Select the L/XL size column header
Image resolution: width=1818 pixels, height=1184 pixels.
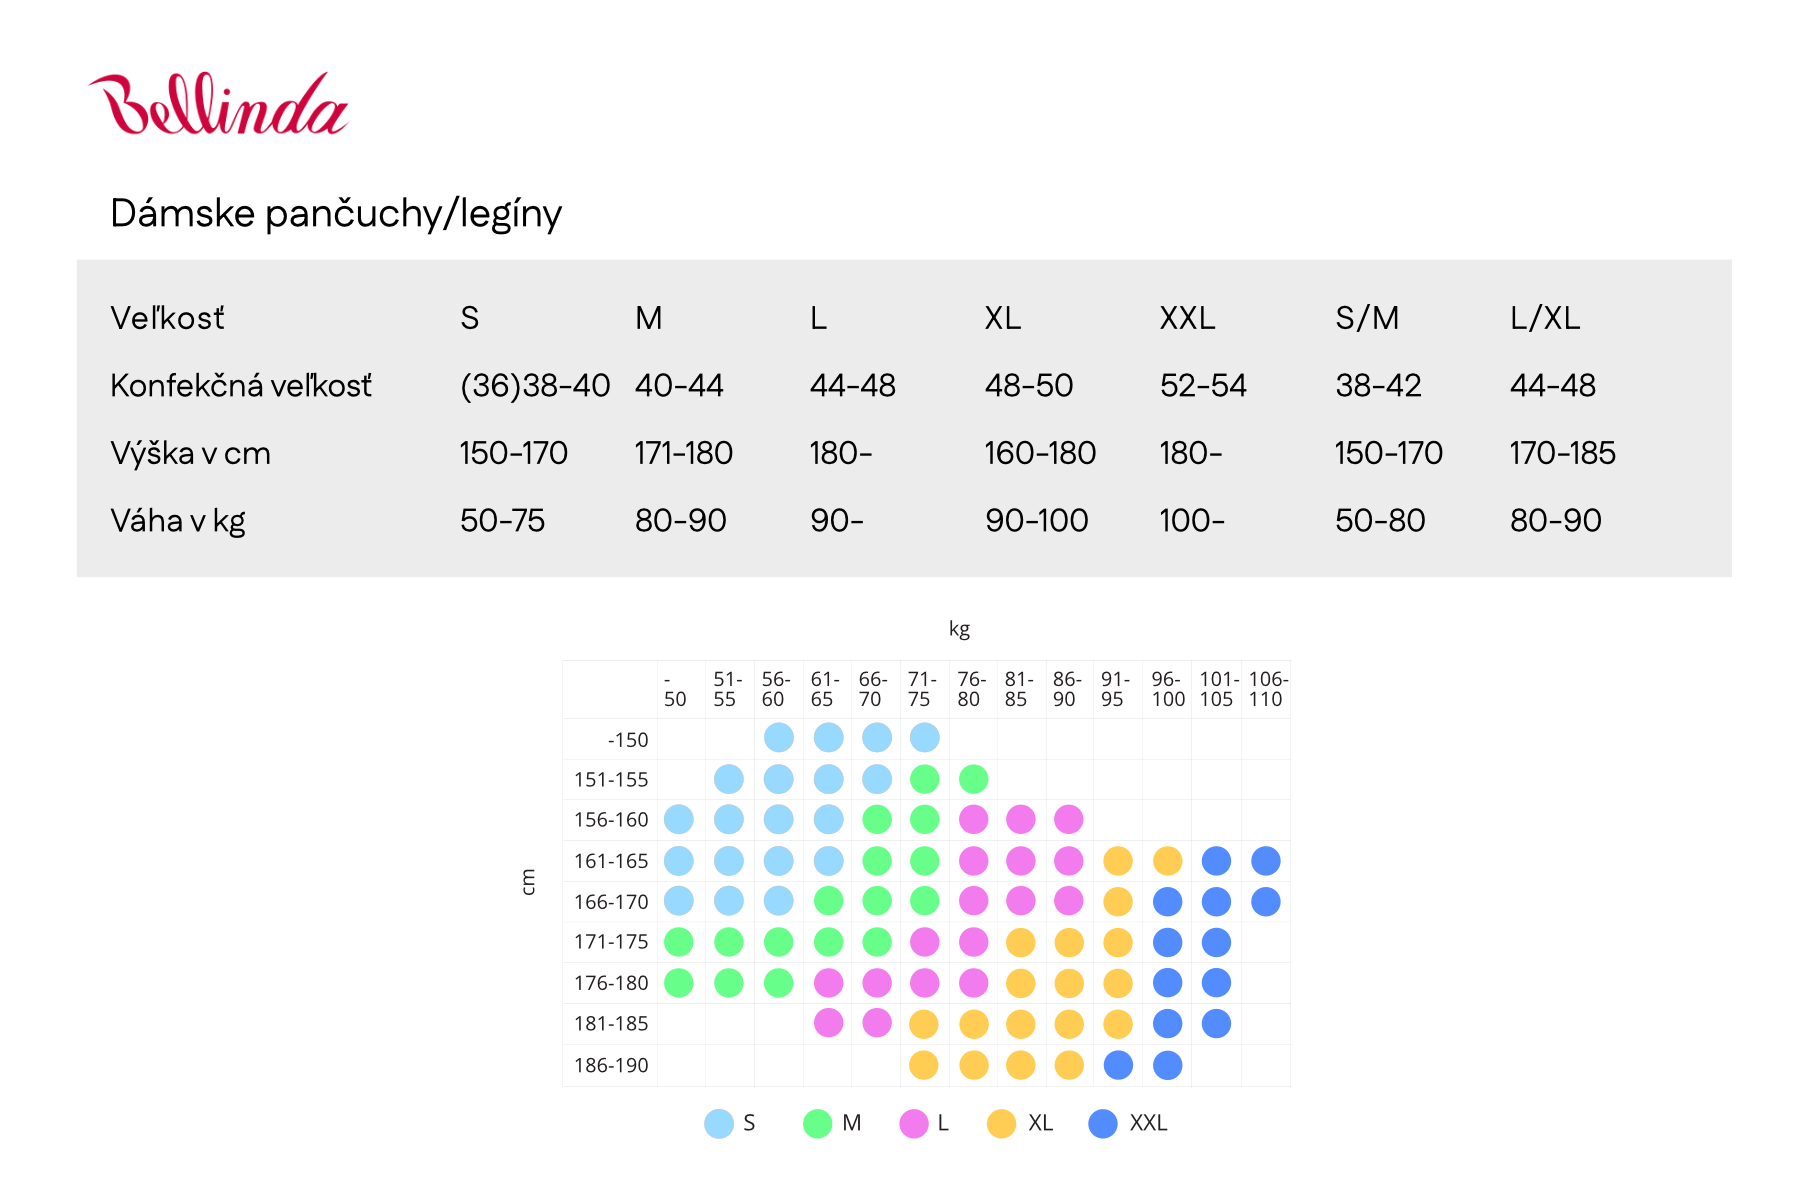tap(1545, 318)
